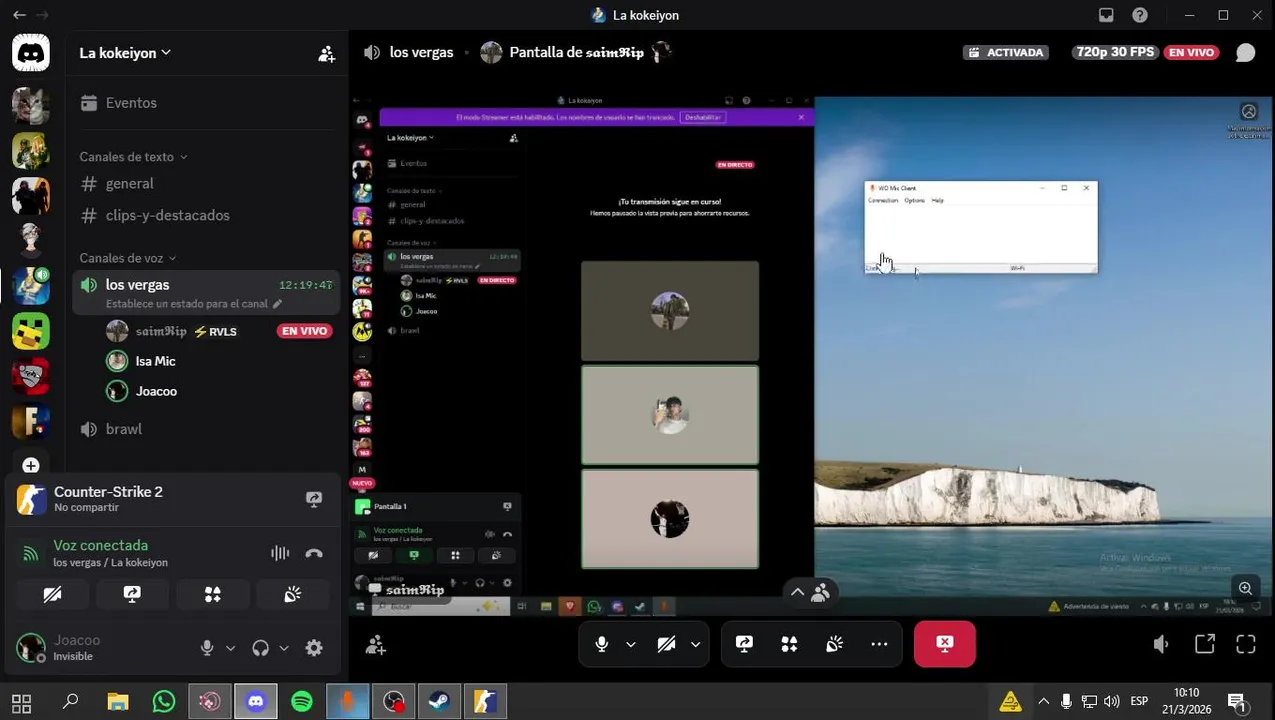Open Discord home direct messages
This screenshot has height=720, width=1275.
point(31,53)
